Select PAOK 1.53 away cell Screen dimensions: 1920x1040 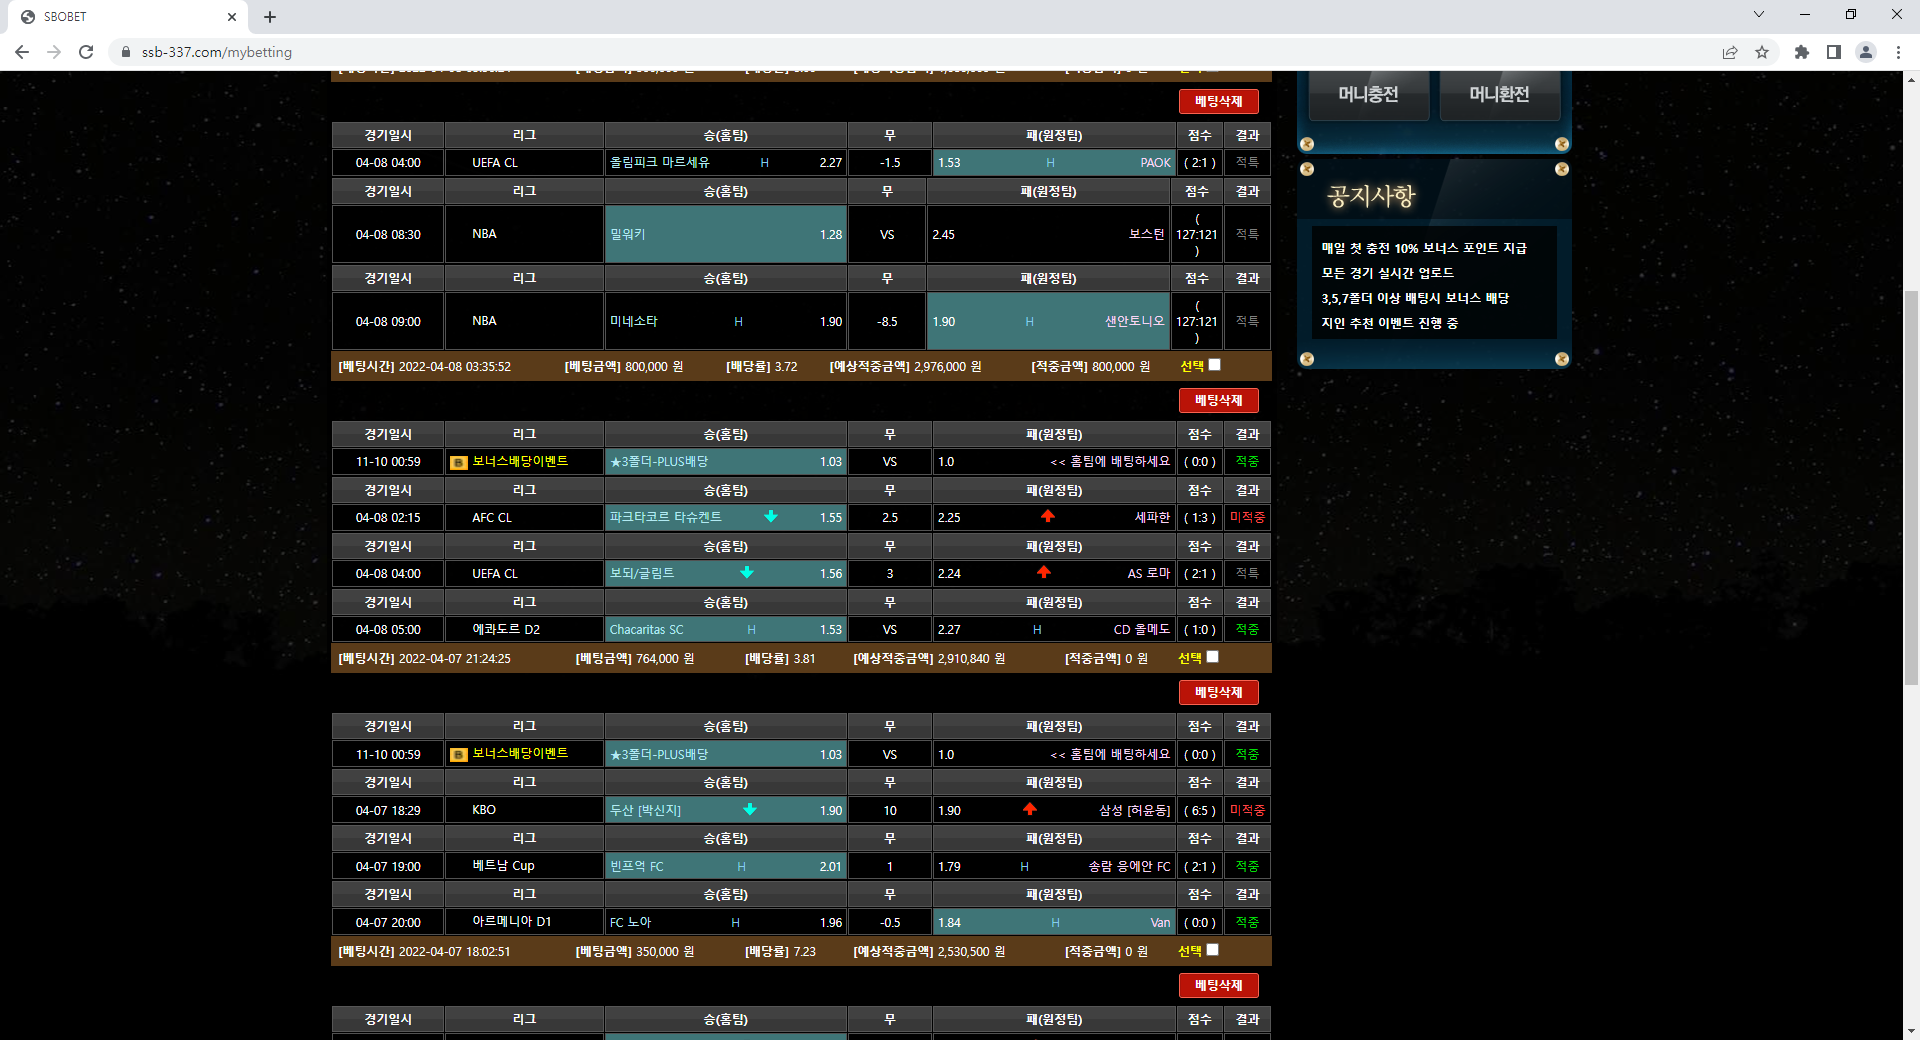tap(1054, 162)
